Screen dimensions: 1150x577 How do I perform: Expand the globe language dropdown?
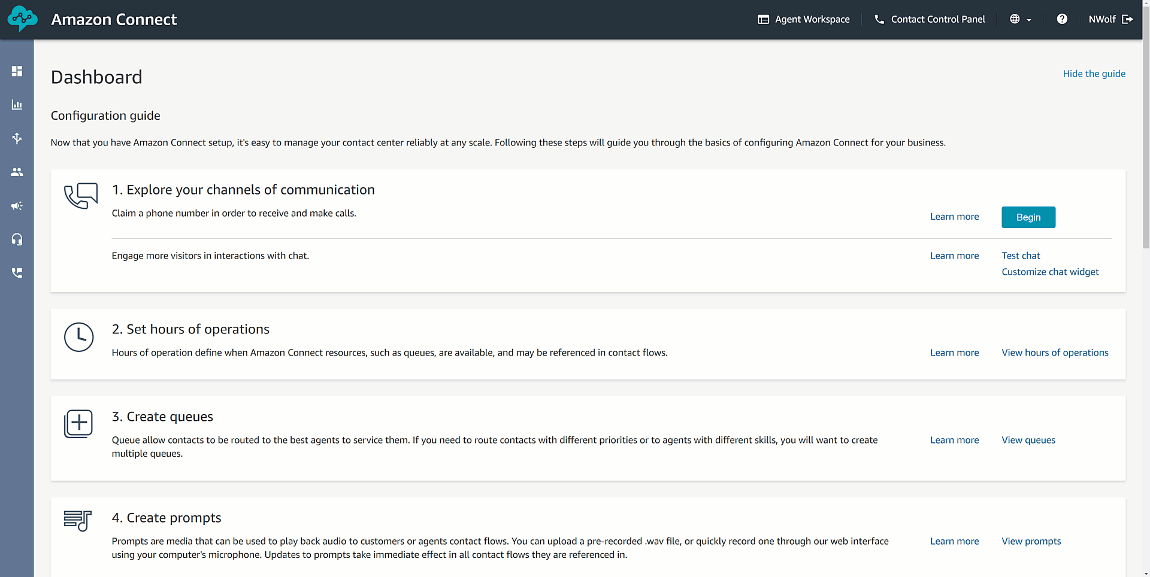1020,19
